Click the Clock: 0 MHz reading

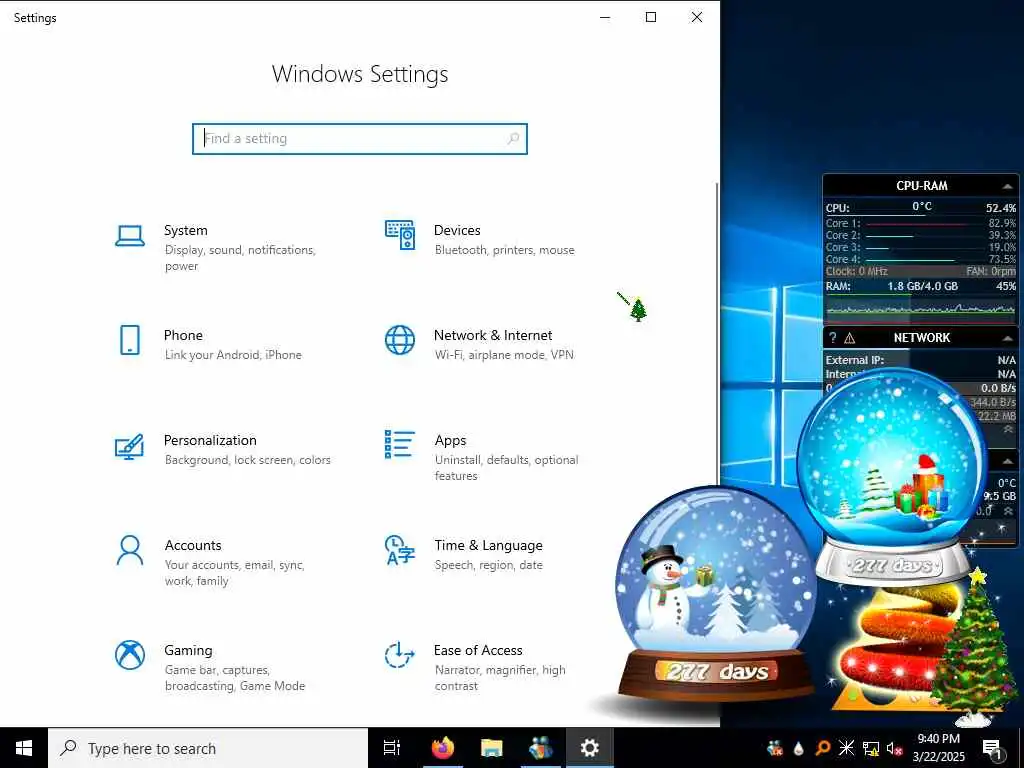click(856, 271)
